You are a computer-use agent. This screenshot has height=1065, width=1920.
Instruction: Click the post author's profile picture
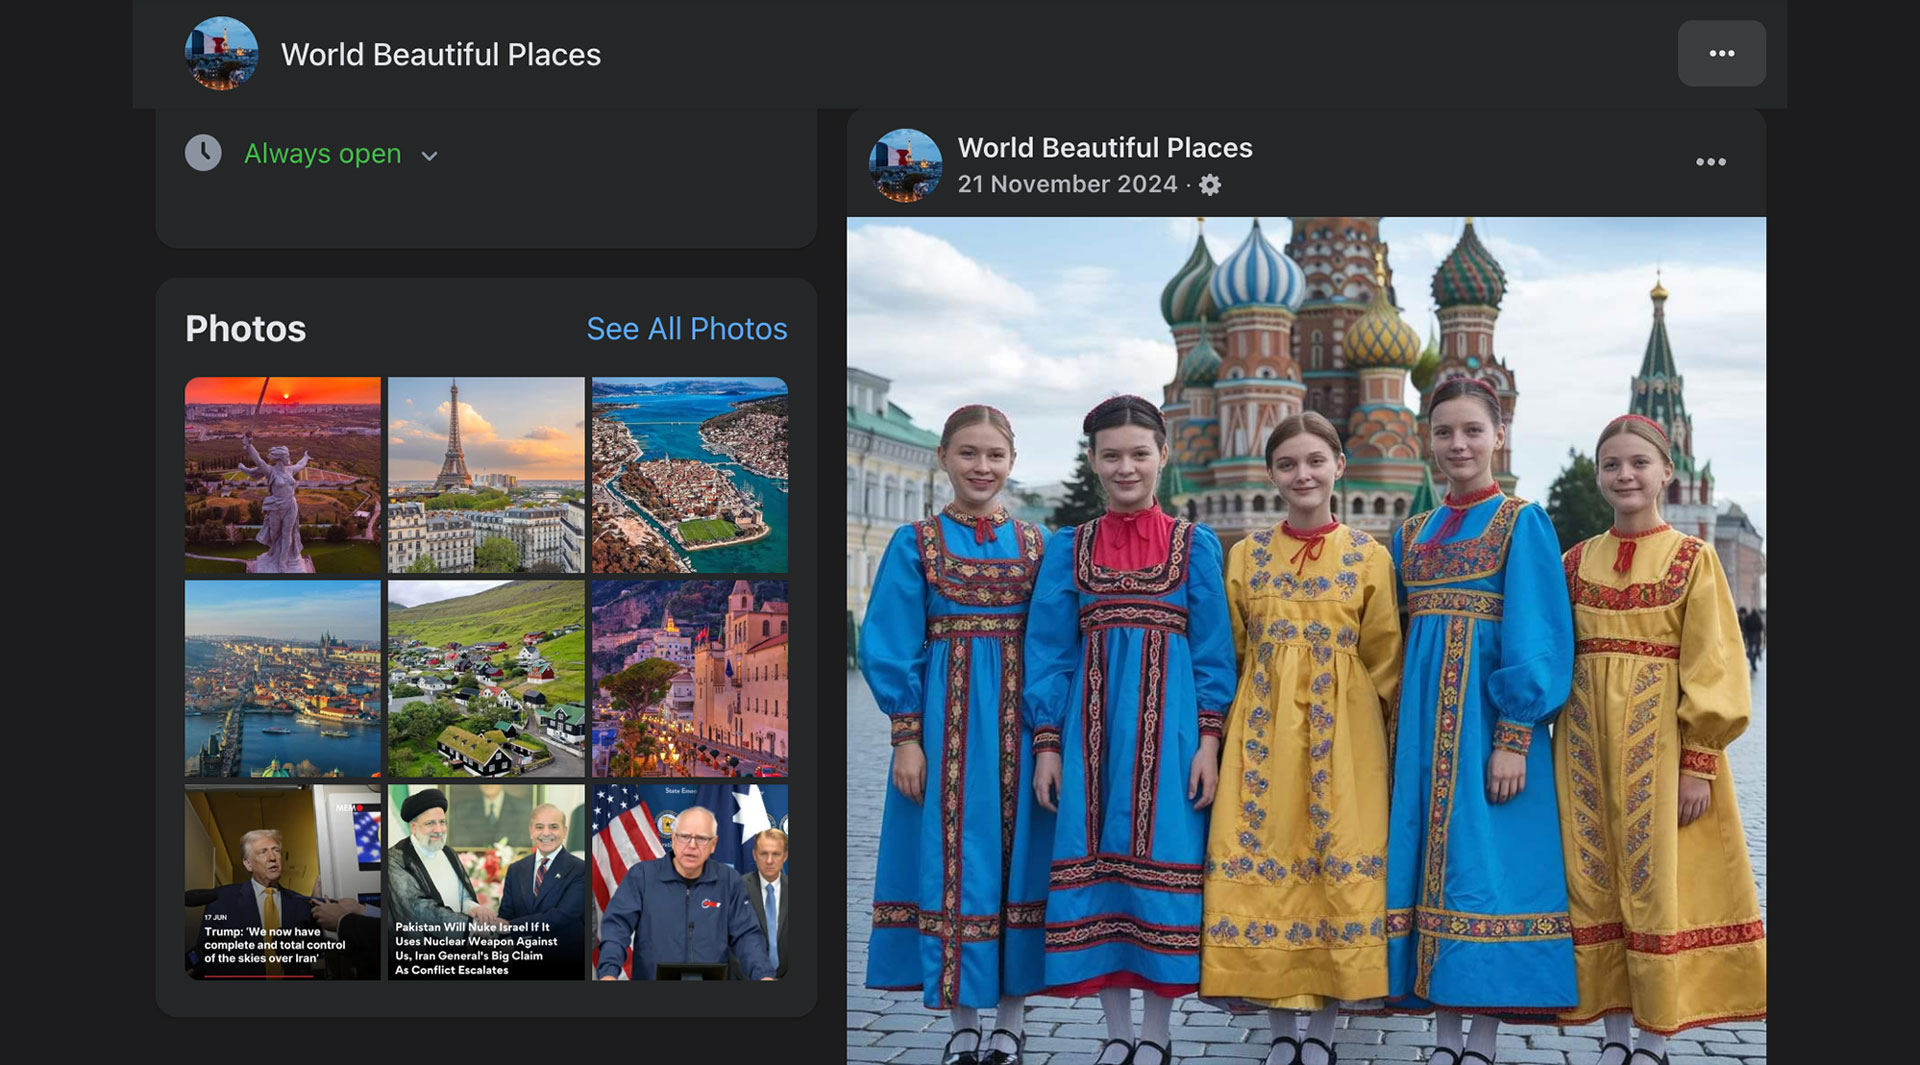tap(905, 165)
